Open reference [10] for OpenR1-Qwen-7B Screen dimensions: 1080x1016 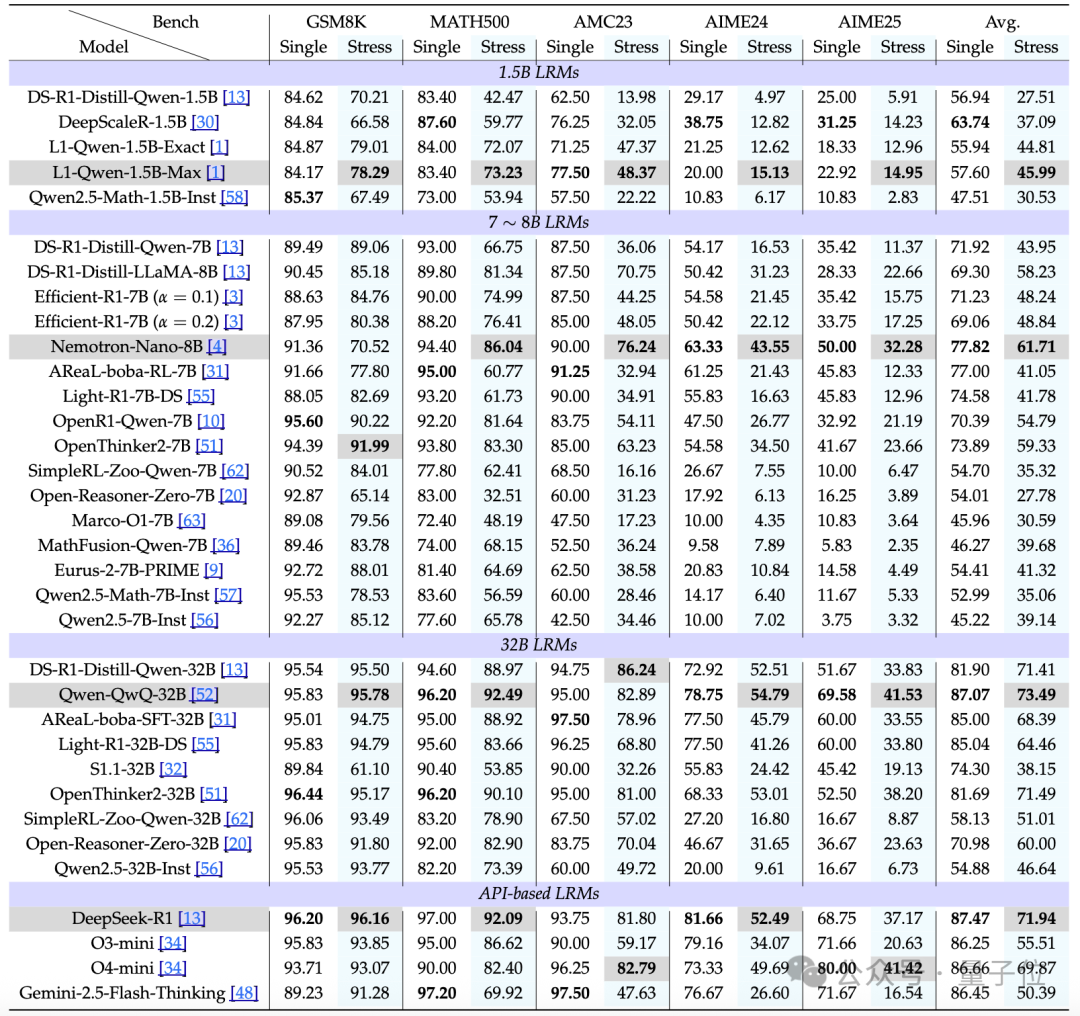[x=211, y=421]
